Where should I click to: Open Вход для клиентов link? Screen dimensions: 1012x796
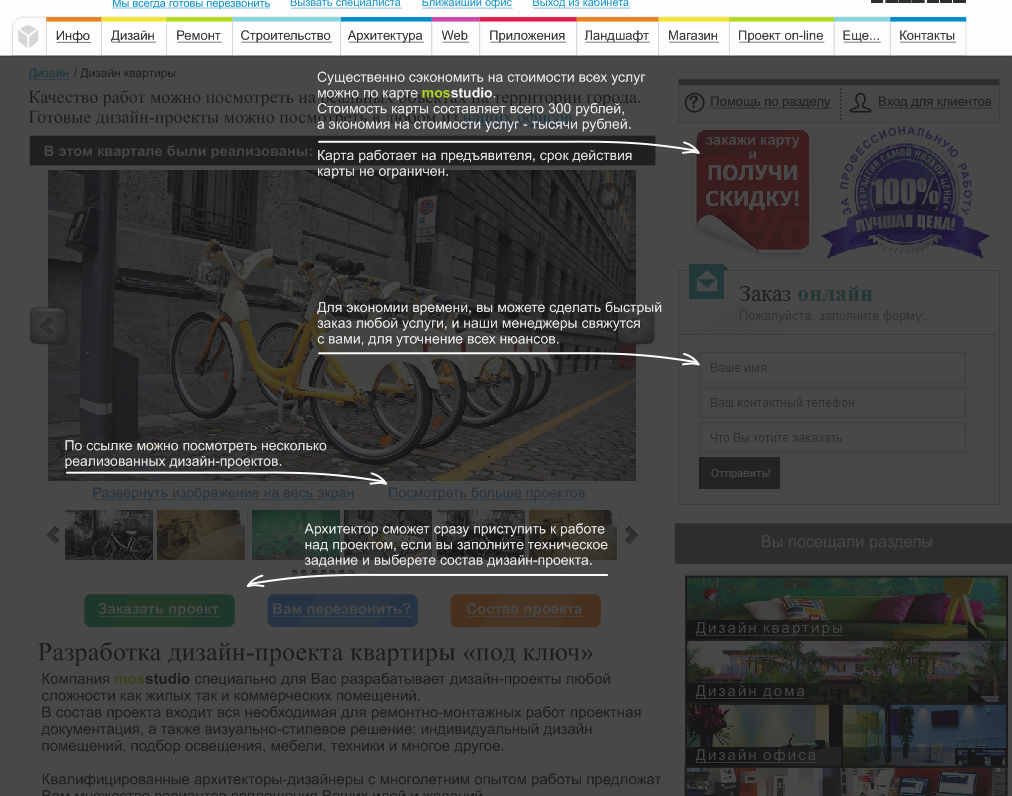click(x=935, y=102)
